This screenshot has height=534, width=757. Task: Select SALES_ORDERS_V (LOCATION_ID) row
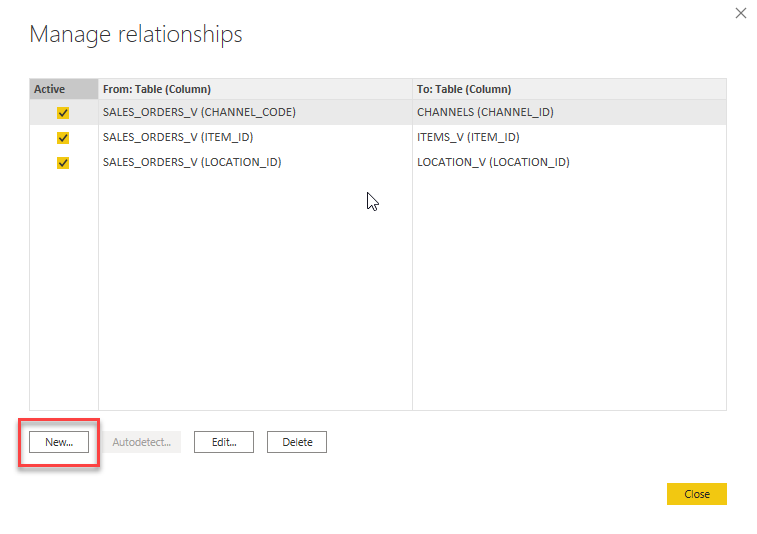(x=192, y=162)
